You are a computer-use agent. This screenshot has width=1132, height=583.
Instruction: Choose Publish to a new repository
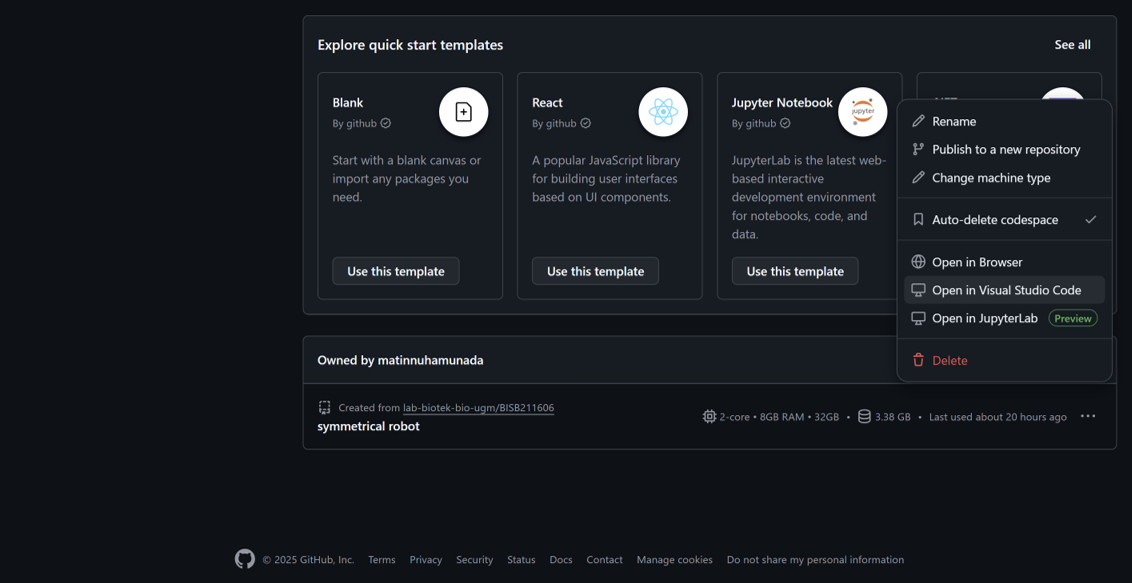[x=1005, y=149]
